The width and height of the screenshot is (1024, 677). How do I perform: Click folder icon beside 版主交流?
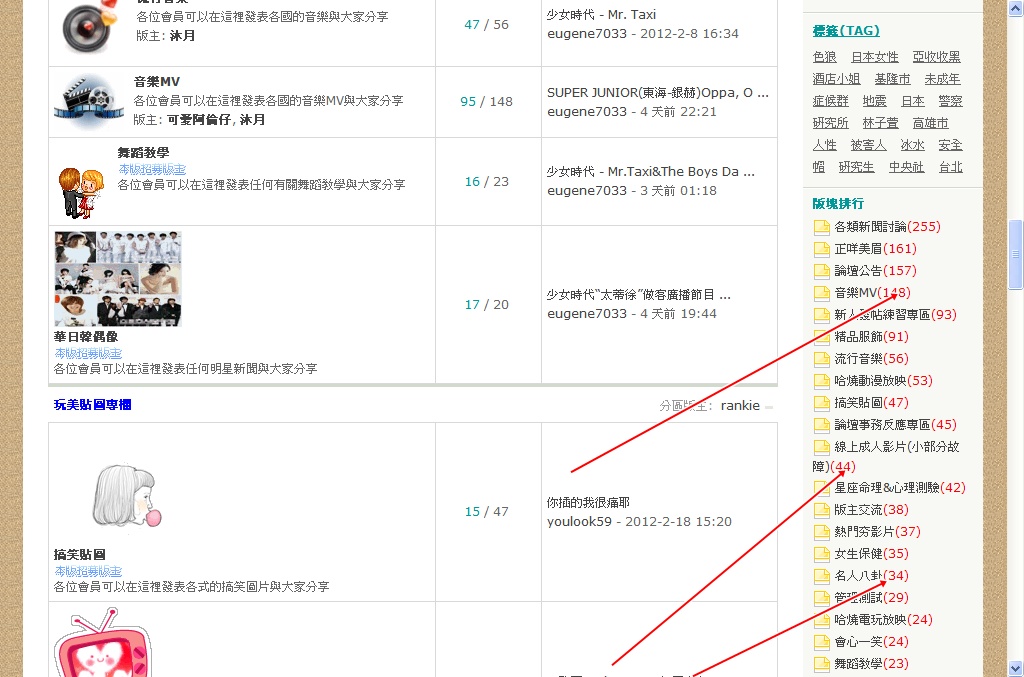pos(822,511)
